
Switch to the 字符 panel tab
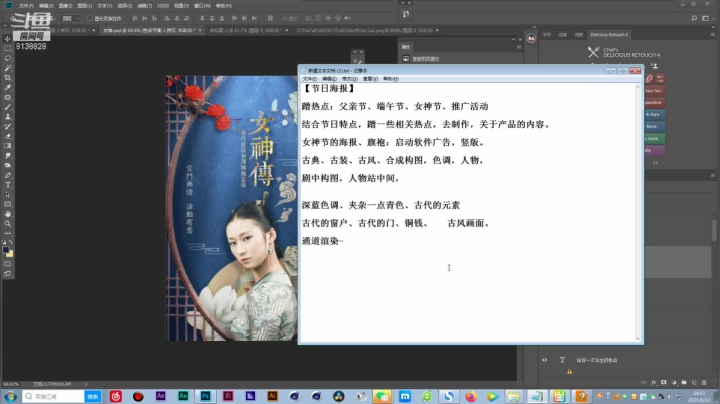547,34
